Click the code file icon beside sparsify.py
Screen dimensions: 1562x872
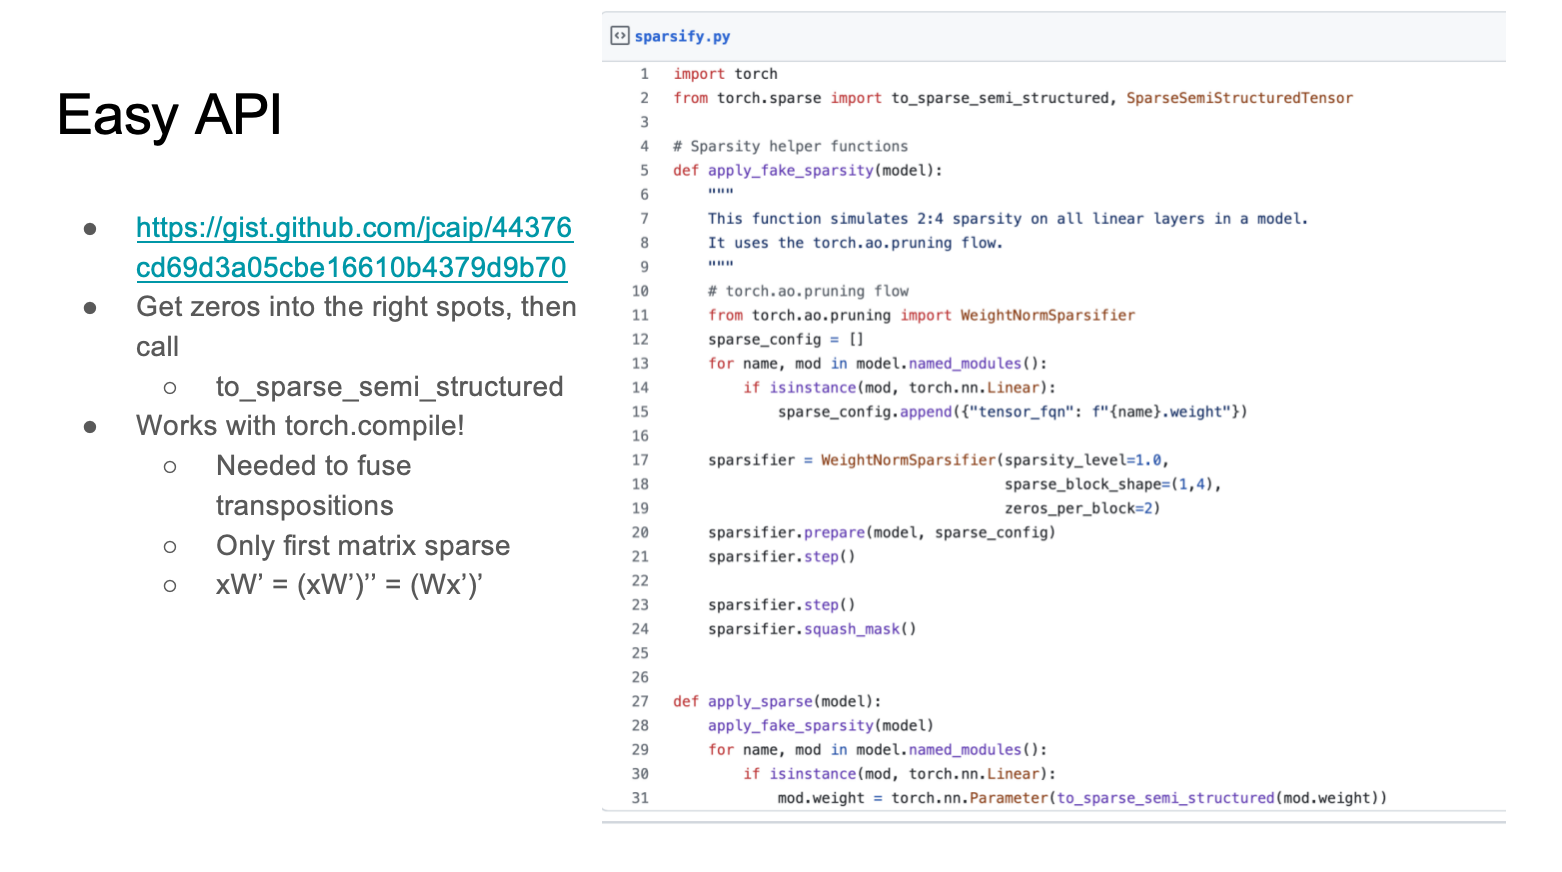click(x=620, y=36)
